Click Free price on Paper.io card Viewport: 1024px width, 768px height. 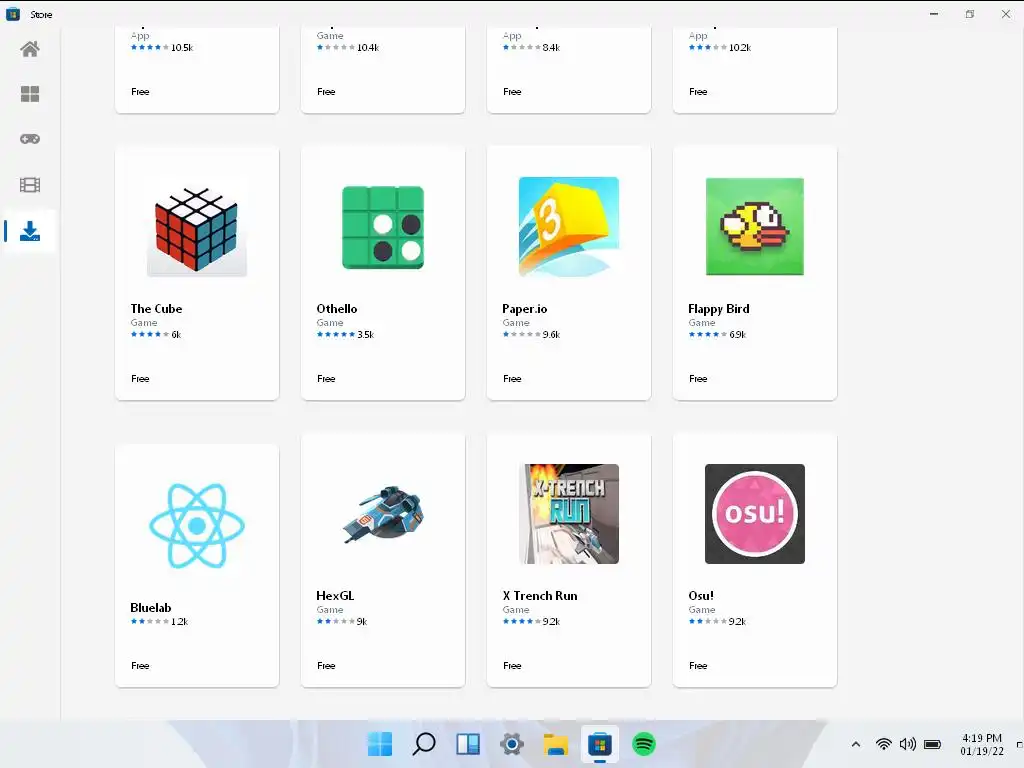(512, 379)
